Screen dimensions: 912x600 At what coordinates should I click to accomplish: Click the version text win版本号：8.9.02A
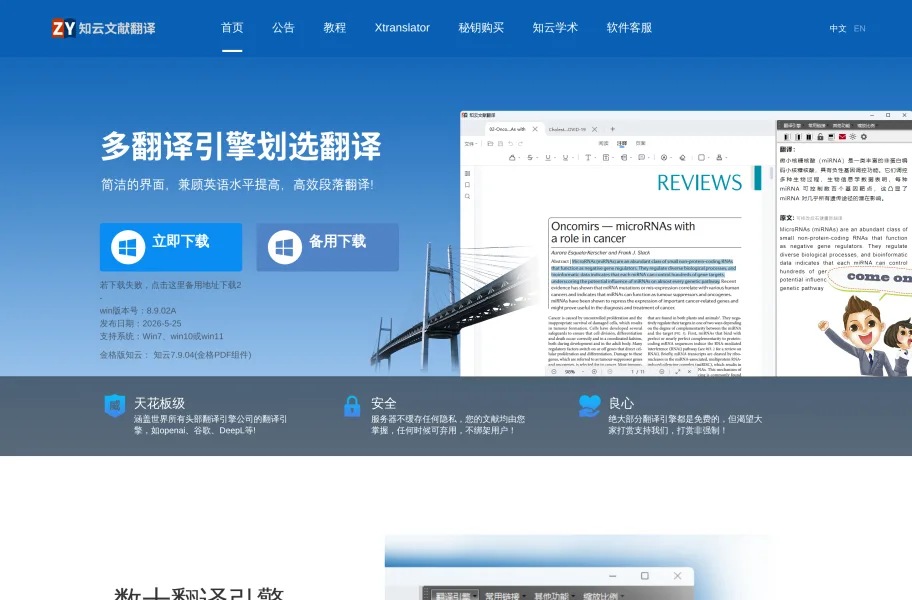(x=138, y=310)
